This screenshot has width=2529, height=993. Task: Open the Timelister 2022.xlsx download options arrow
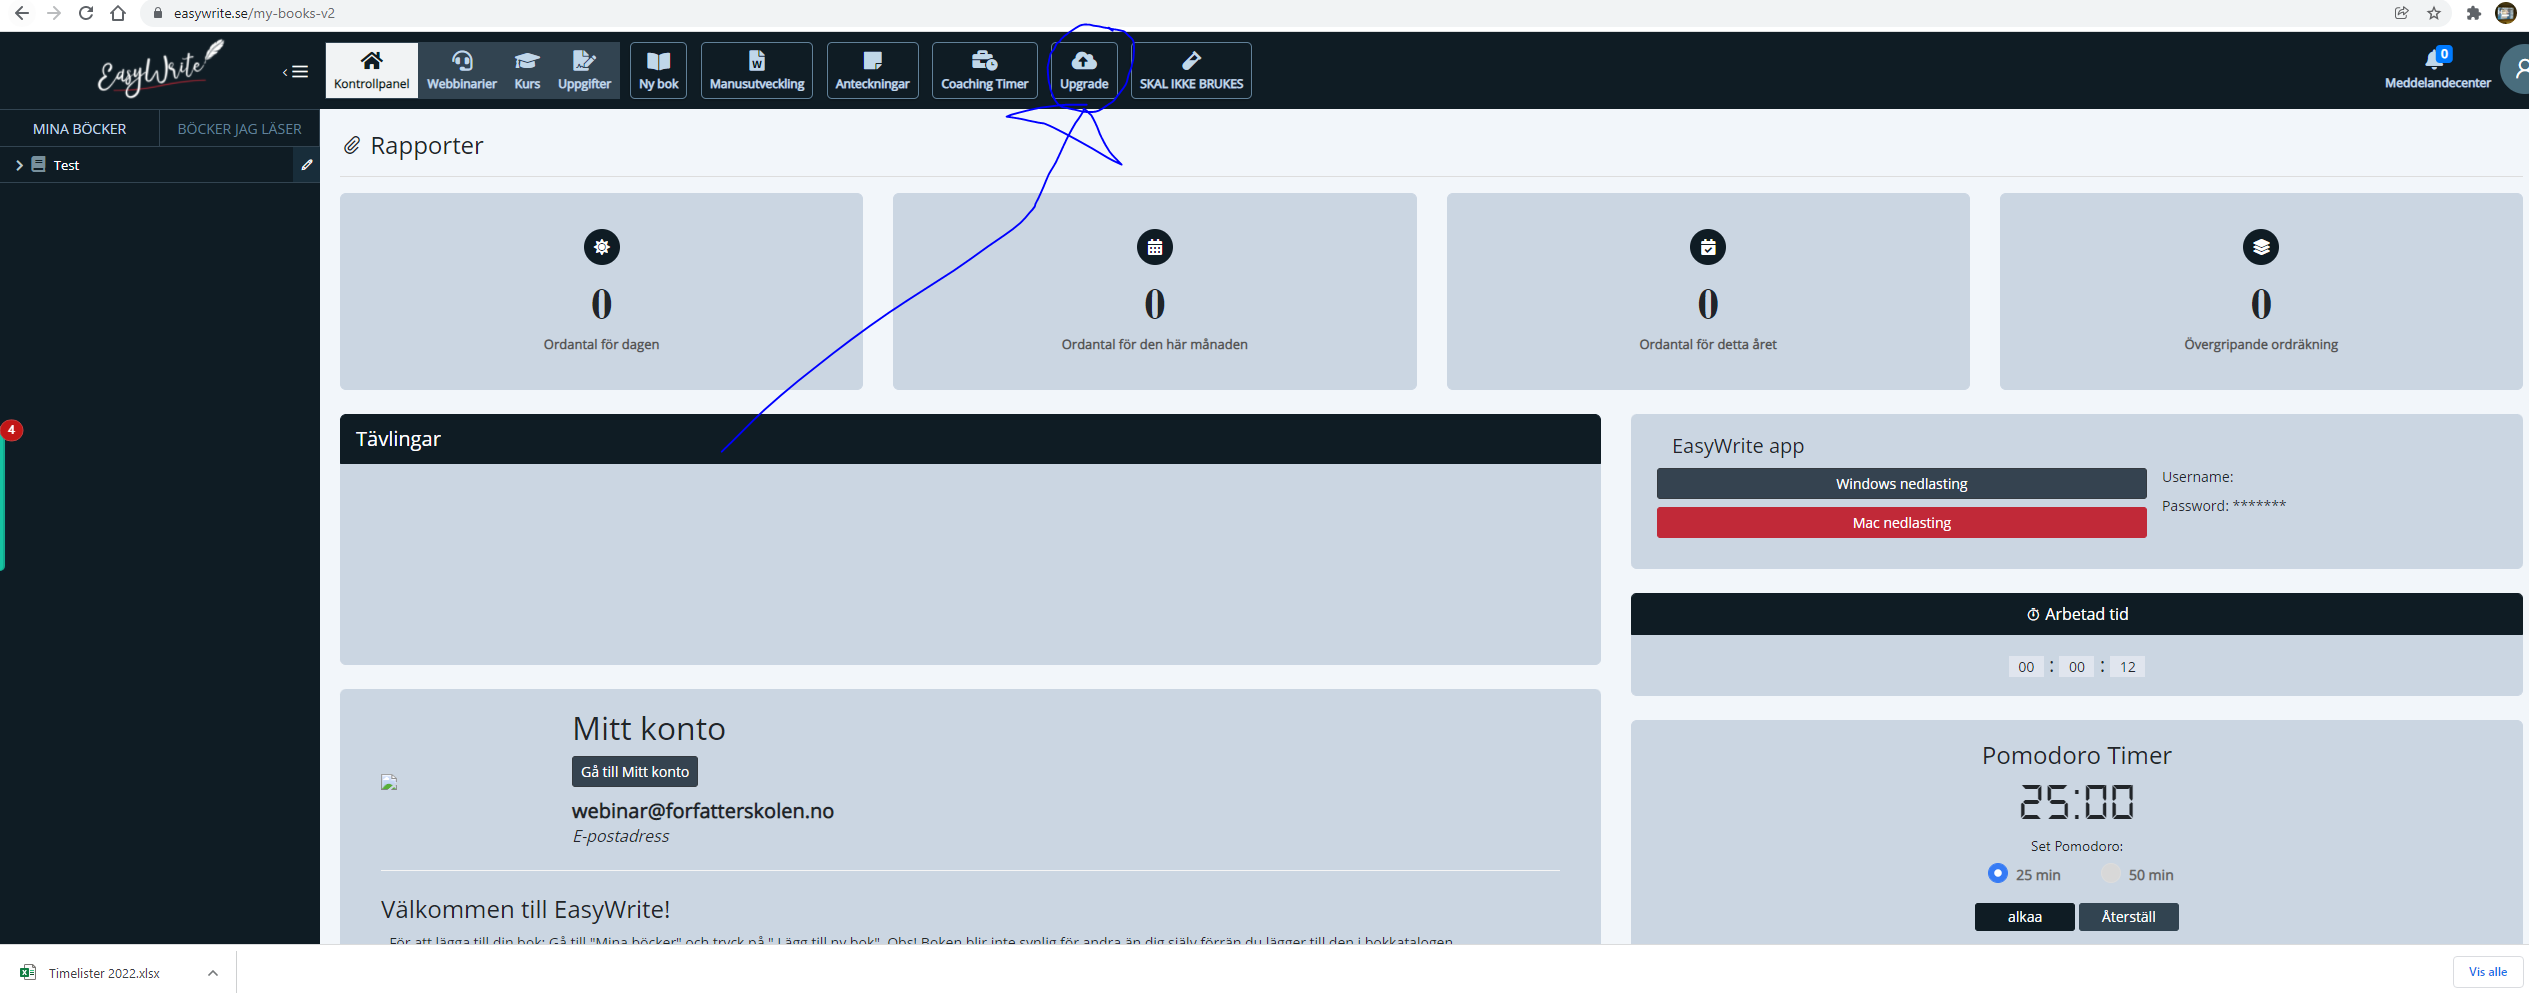tap(213, 973)
